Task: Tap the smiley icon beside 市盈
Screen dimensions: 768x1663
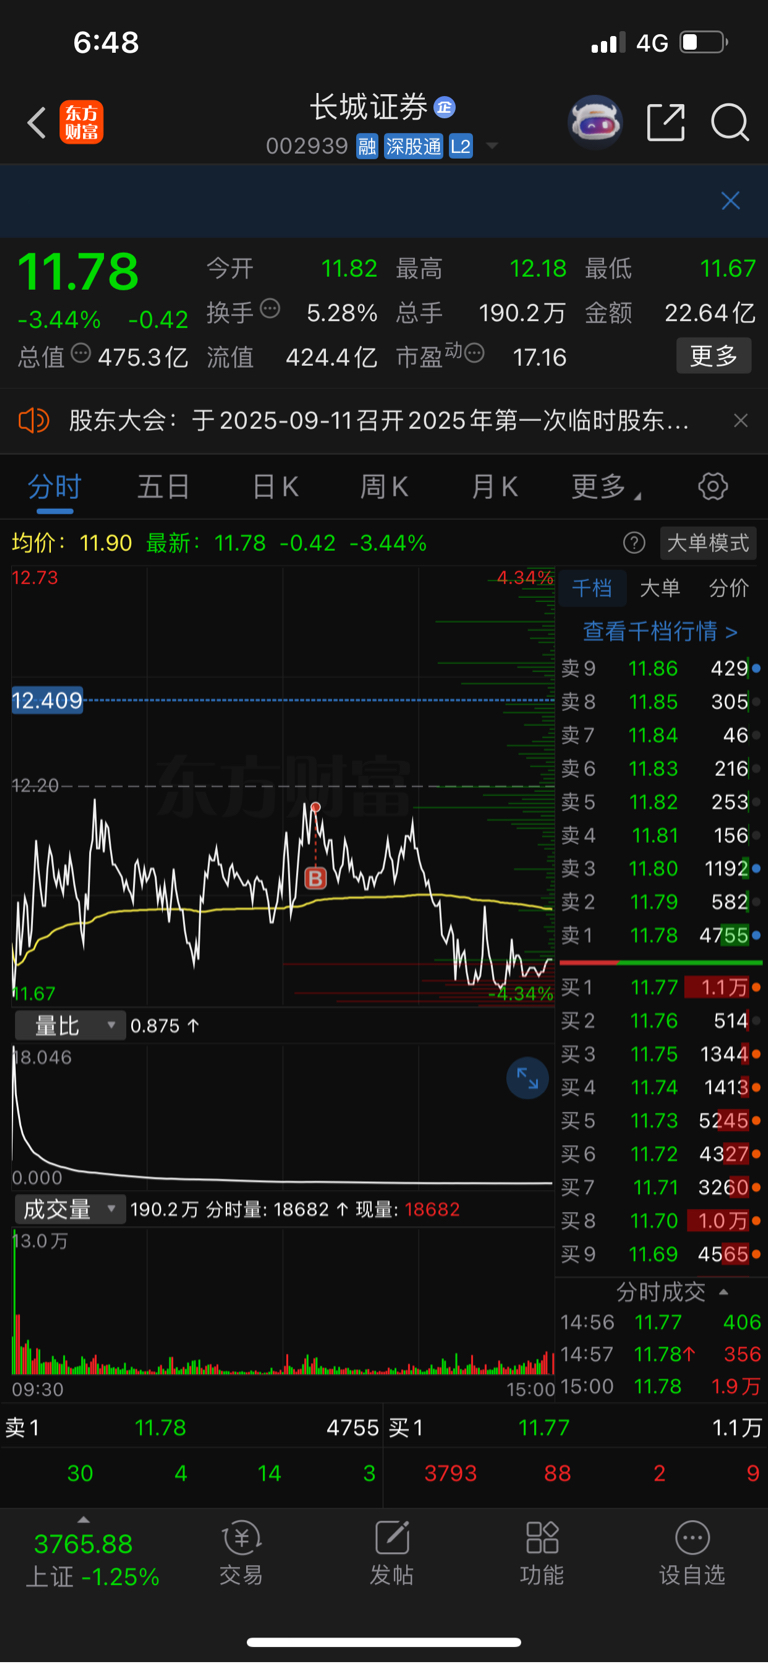Action: (475, 353)
